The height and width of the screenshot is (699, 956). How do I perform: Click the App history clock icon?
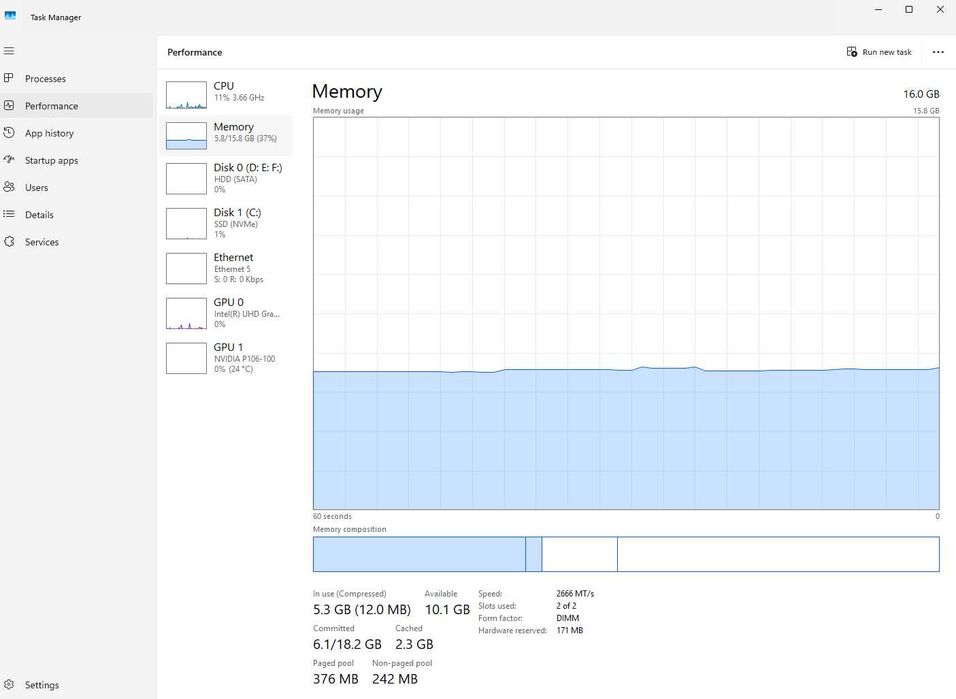[9, 132]
